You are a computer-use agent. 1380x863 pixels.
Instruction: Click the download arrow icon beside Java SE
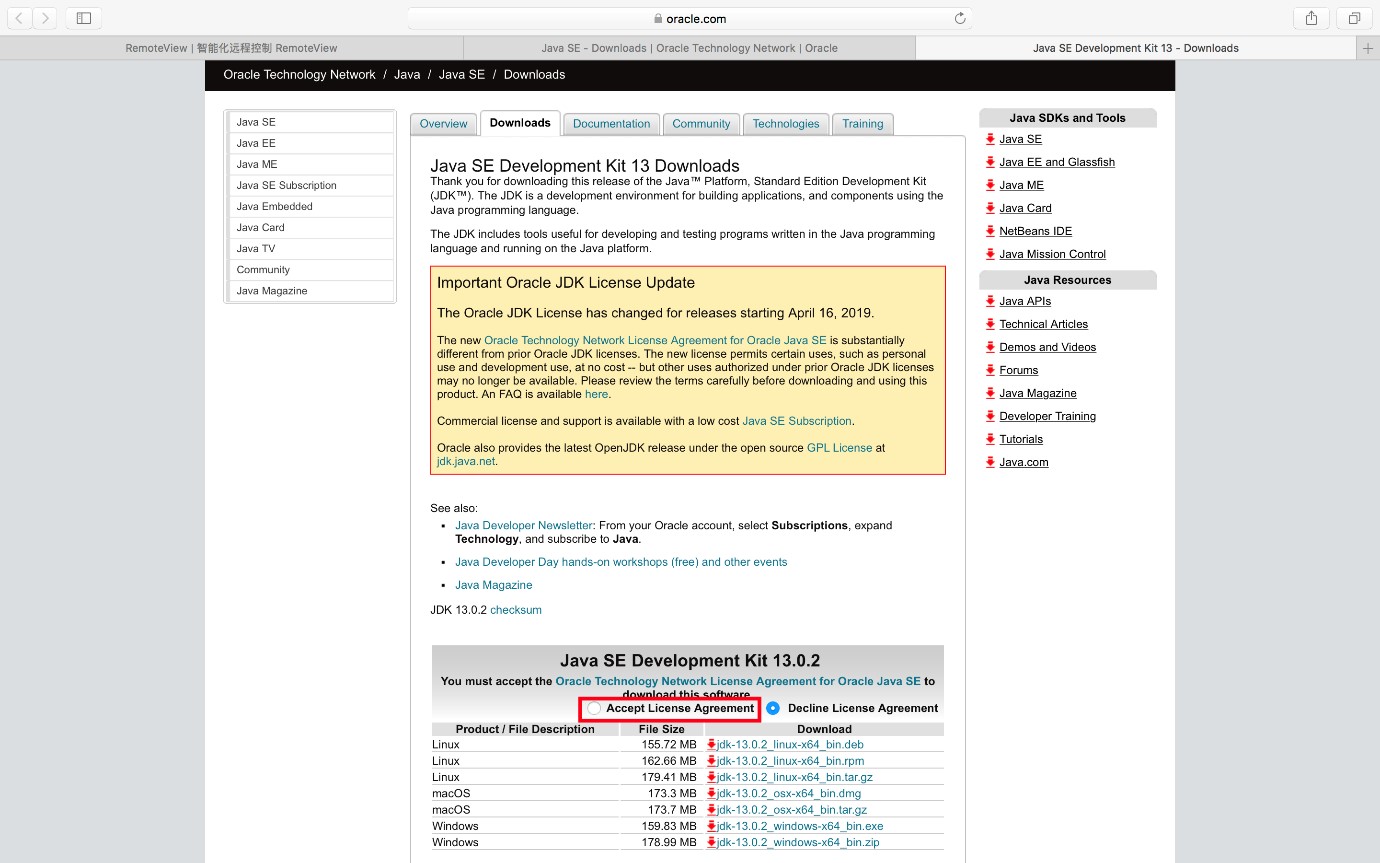tap(990, 139)
